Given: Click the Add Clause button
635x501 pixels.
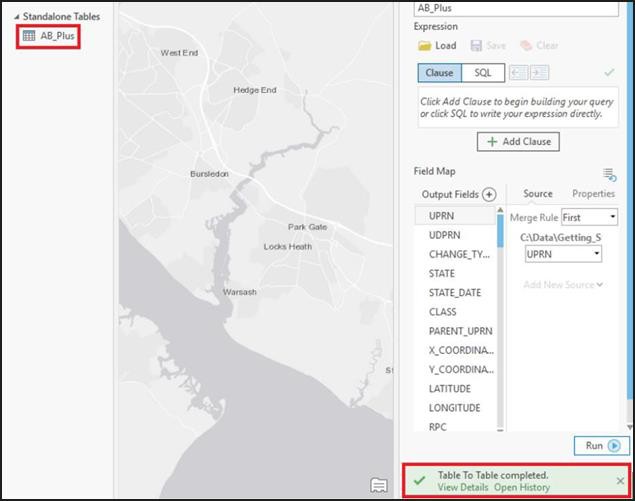Looking at the screenshot, I should click(518, 142).
